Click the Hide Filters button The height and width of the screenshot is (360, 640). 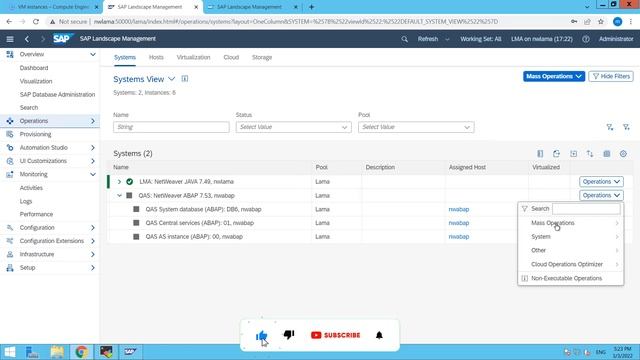tap(611, 76)
